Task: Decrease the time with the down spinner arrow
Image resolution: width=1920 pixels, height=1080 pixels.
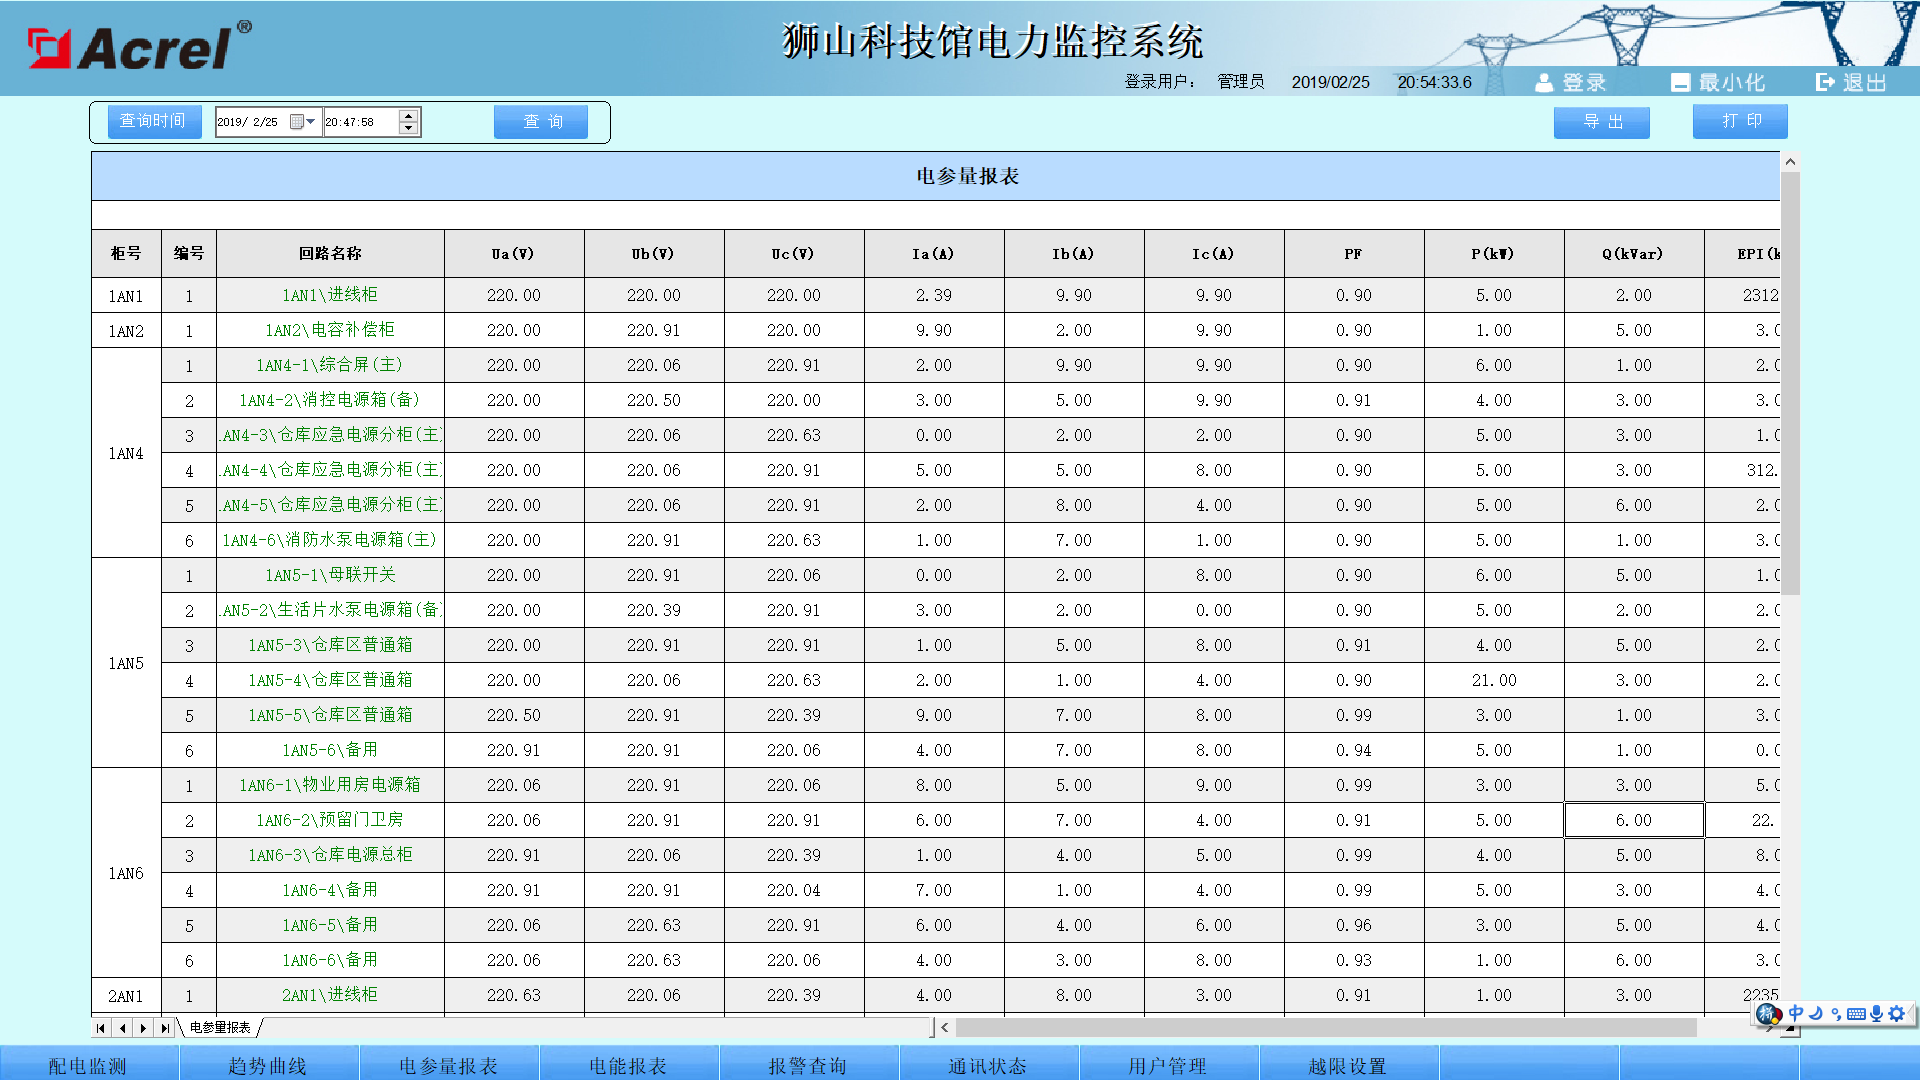Action: click(408, 128)
